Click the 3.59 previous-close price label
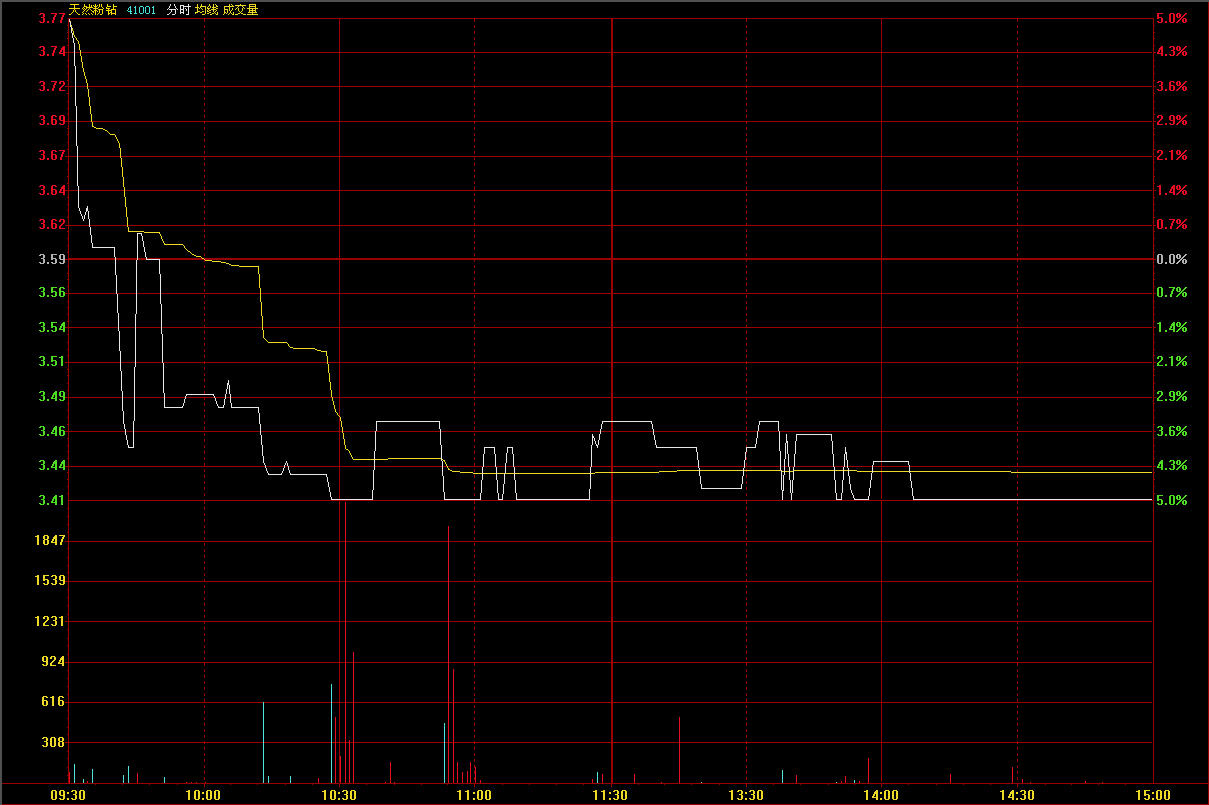The height and width of the screenshot is (805, 1209). point(52,259)
